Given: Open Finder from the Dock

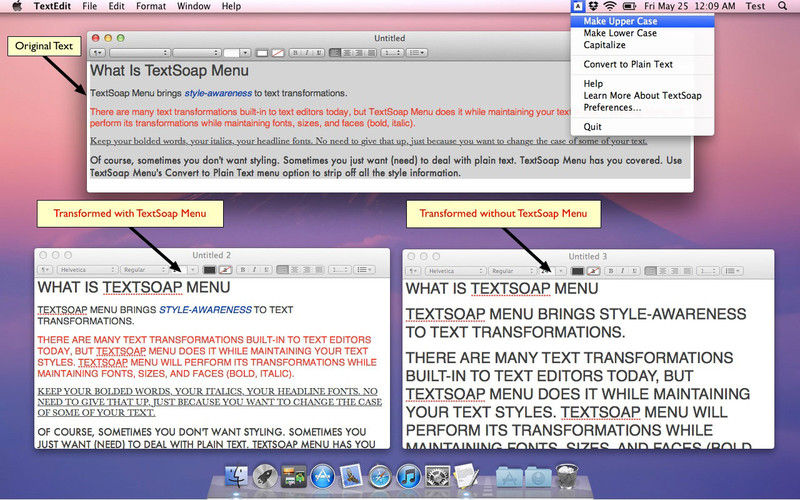Looking at the screenshot, I should coord(236,478).
